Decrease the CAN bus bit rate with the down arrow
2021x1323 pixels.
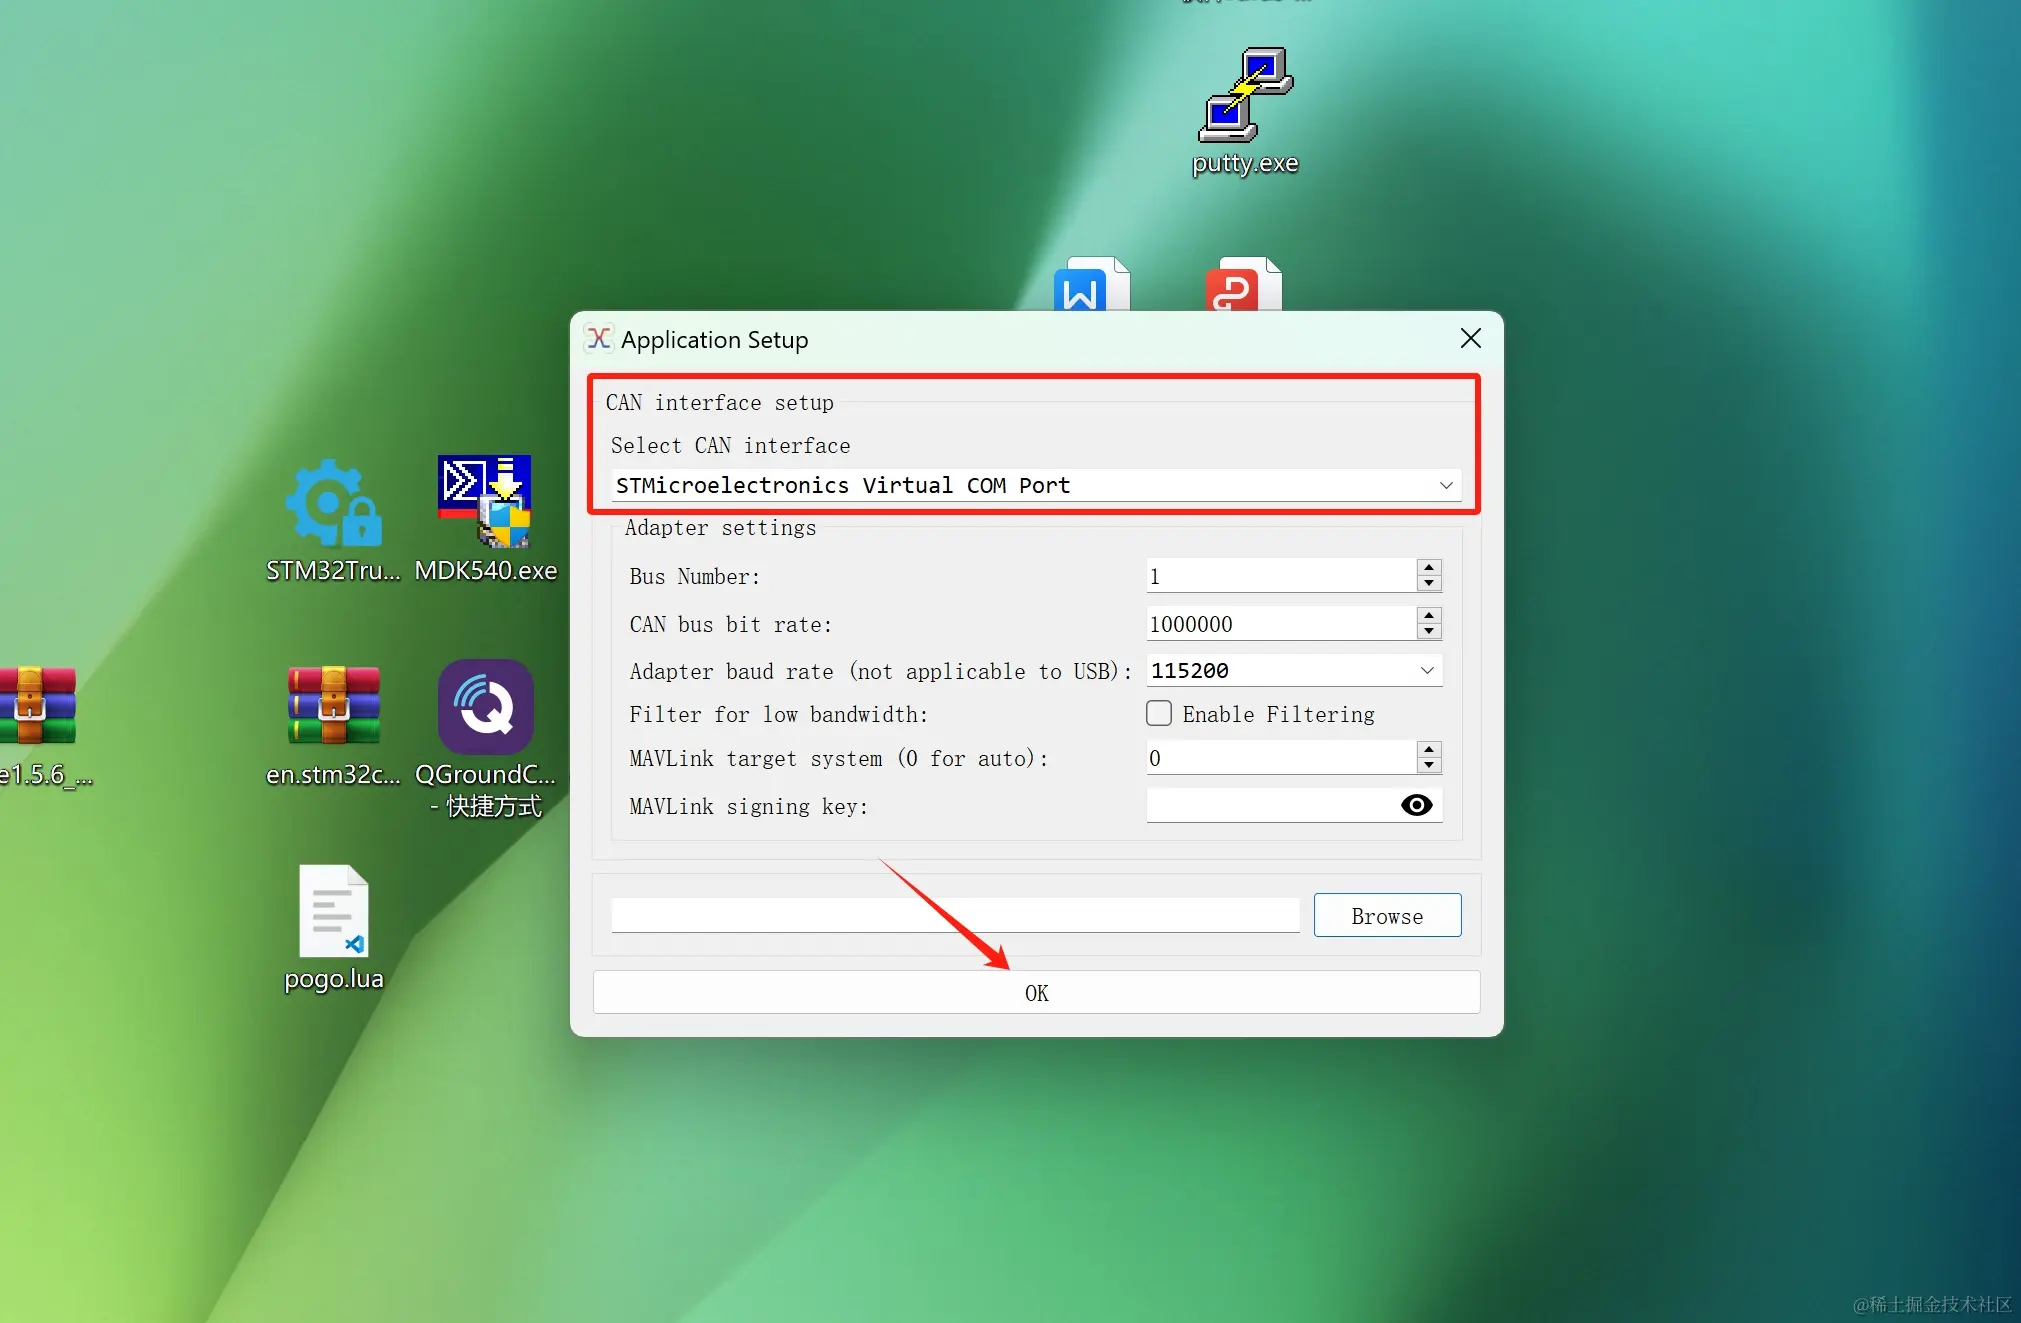click(x=1429, y=632)
